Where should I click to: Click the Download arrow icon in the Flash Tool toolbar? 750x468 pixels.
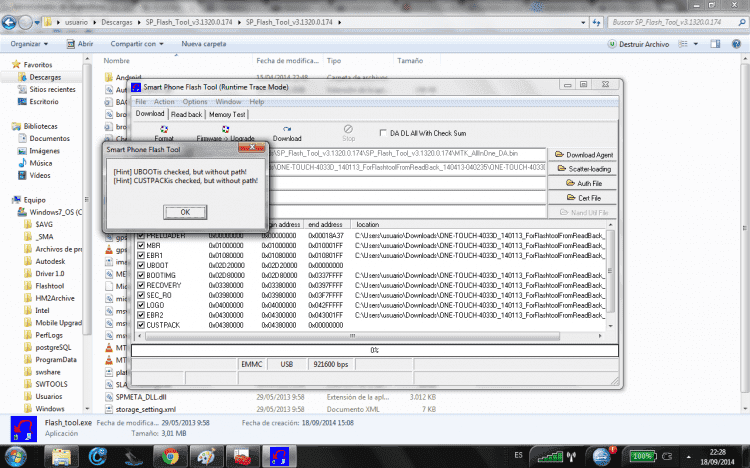287,129
